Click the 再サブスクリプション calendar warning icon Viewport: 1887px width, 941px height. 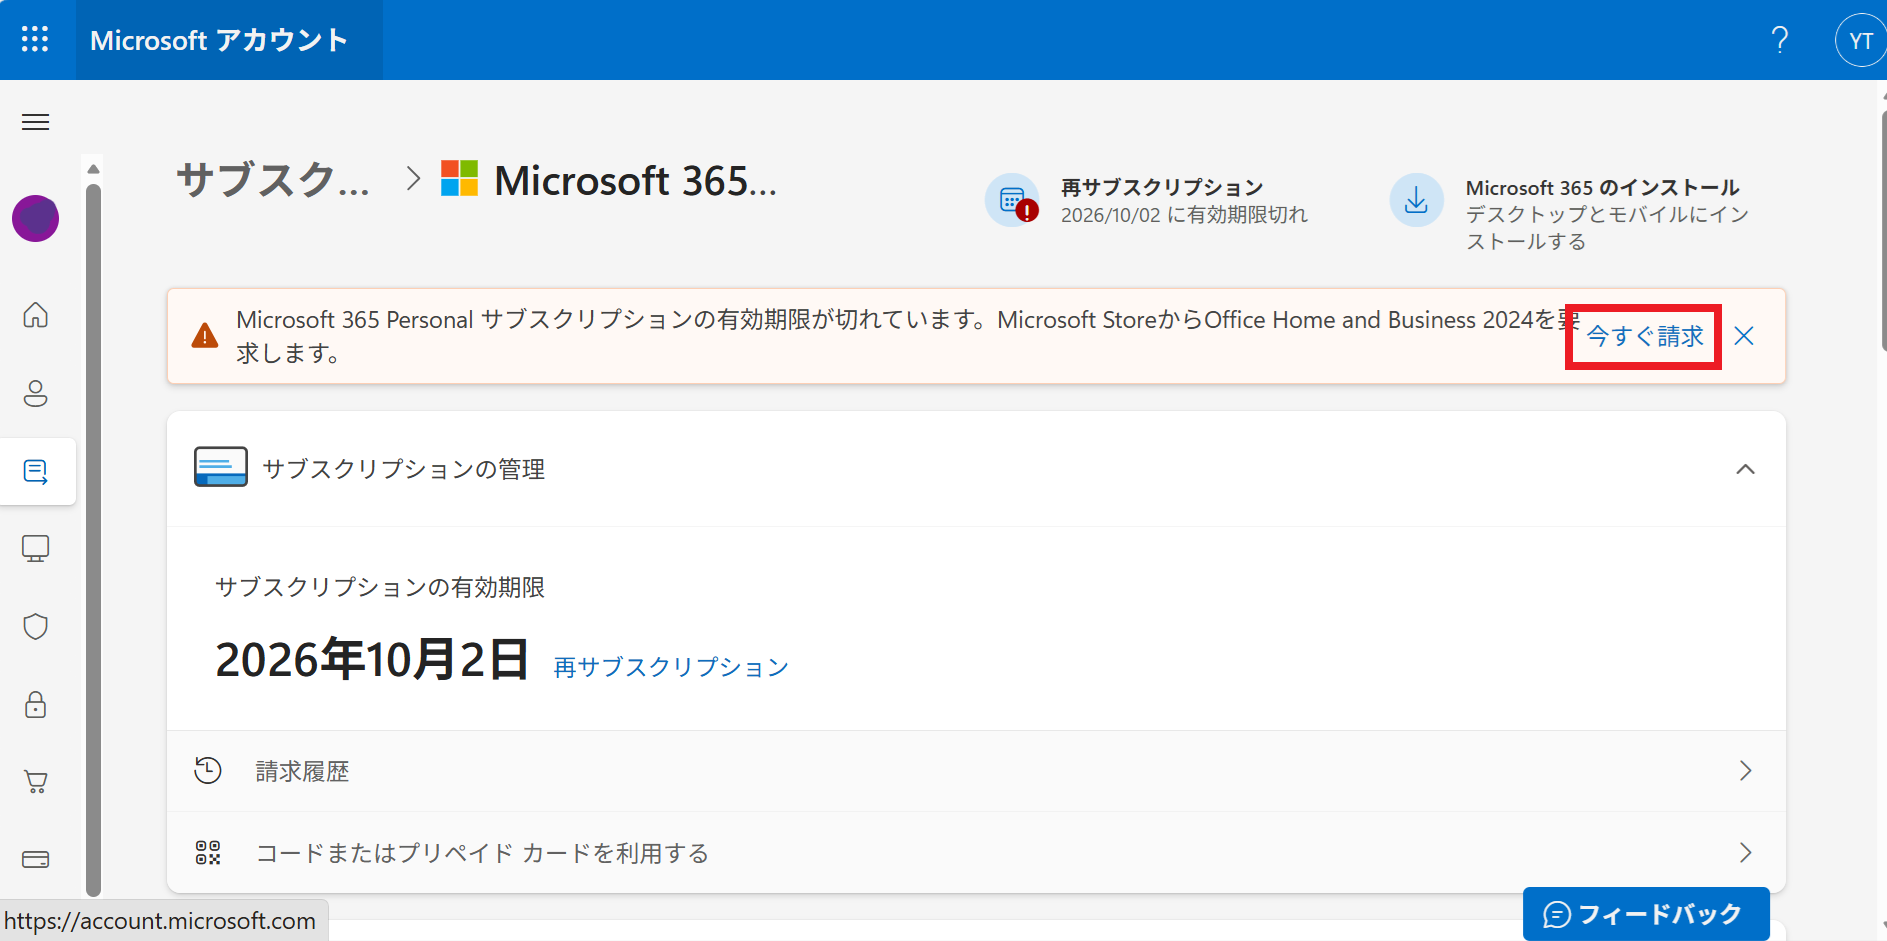pyautogui.click(x=1013, y=200)
